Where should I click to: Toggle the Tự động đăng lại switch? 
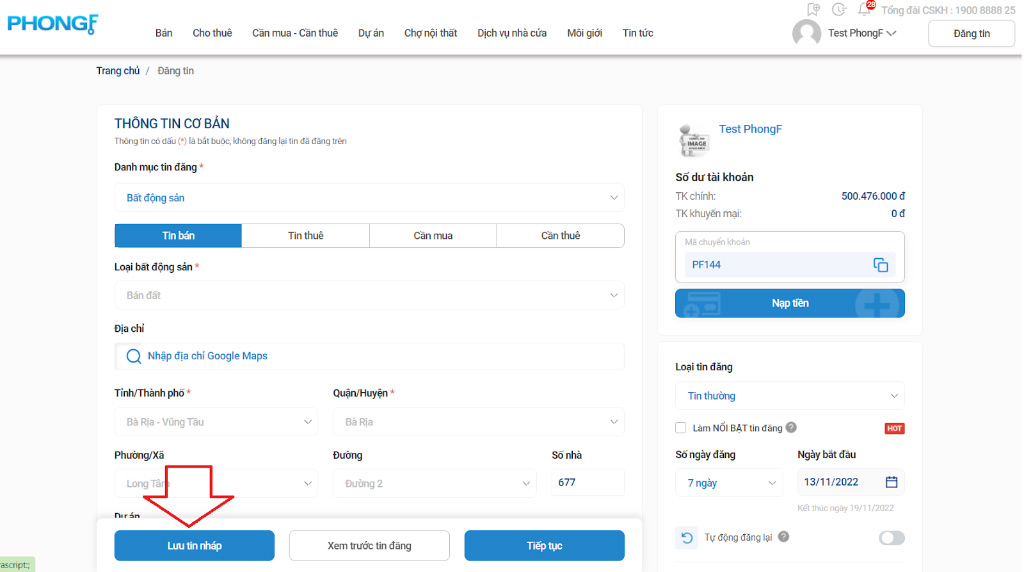pos(891,538)
